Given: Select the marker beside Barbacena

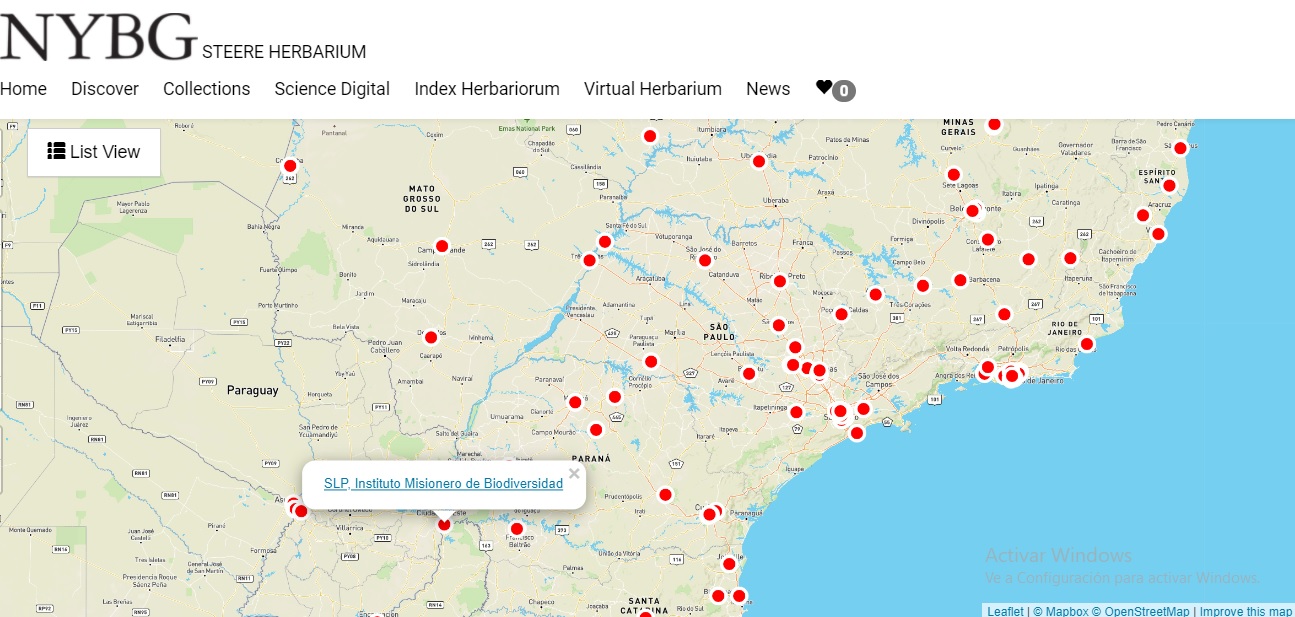Looking at the screenshot, I should (x=960, y=280).
